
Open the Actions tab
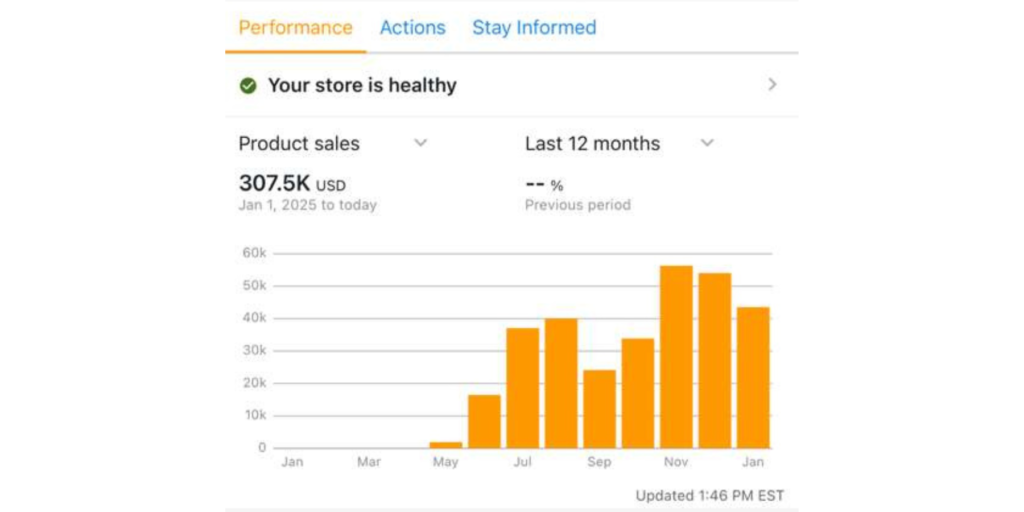(x=412, y=28)
